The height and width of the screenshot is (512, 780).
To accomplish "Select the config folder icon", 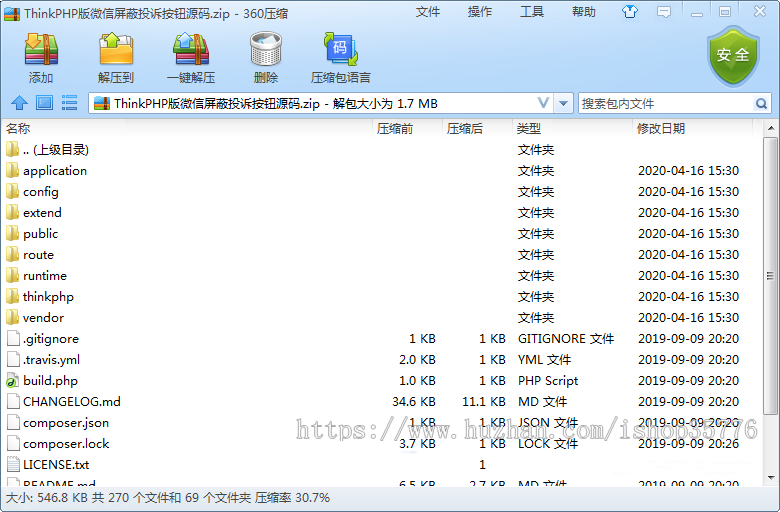I will coord(13,191).
